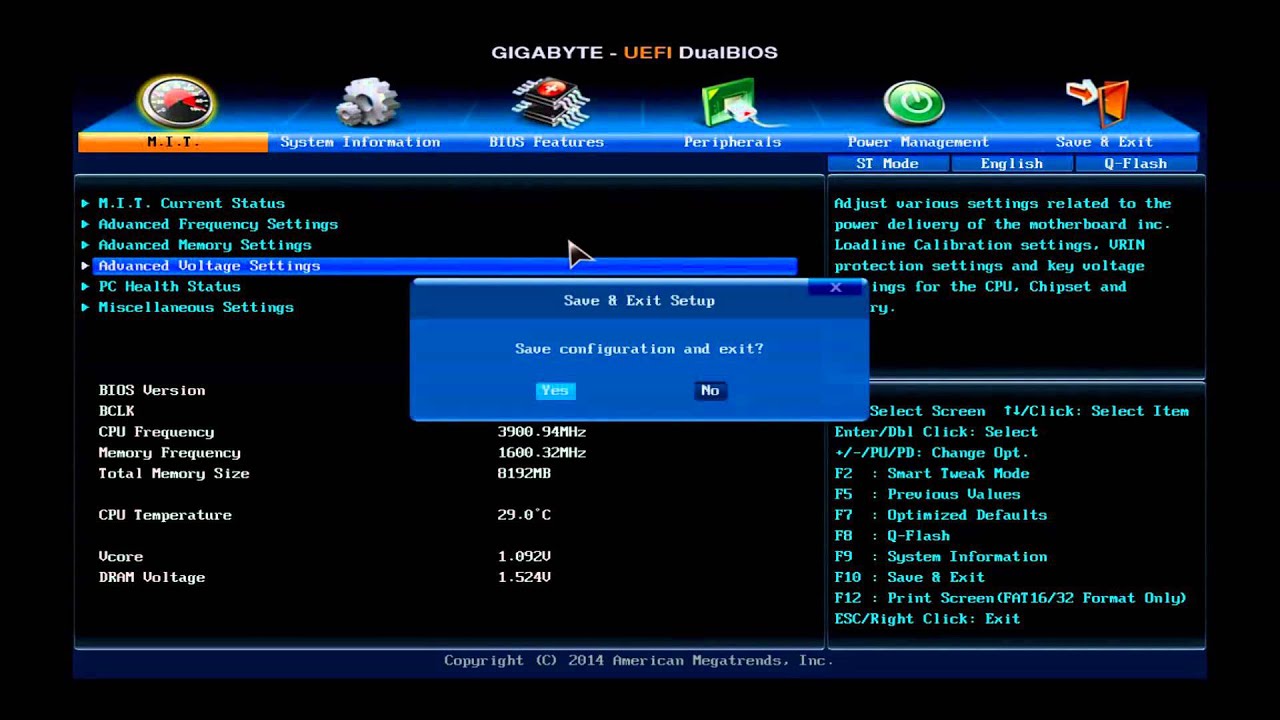Viewport: 1280px width, 720px height.
Task: Open the System Information tab
Action: [360, 142]
